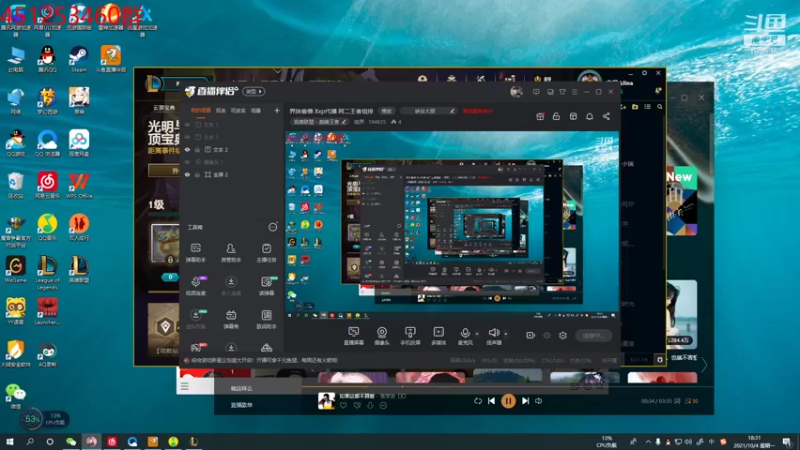
Task: Toggle visibility of the 文本 2 source
Action: [187, 149]
